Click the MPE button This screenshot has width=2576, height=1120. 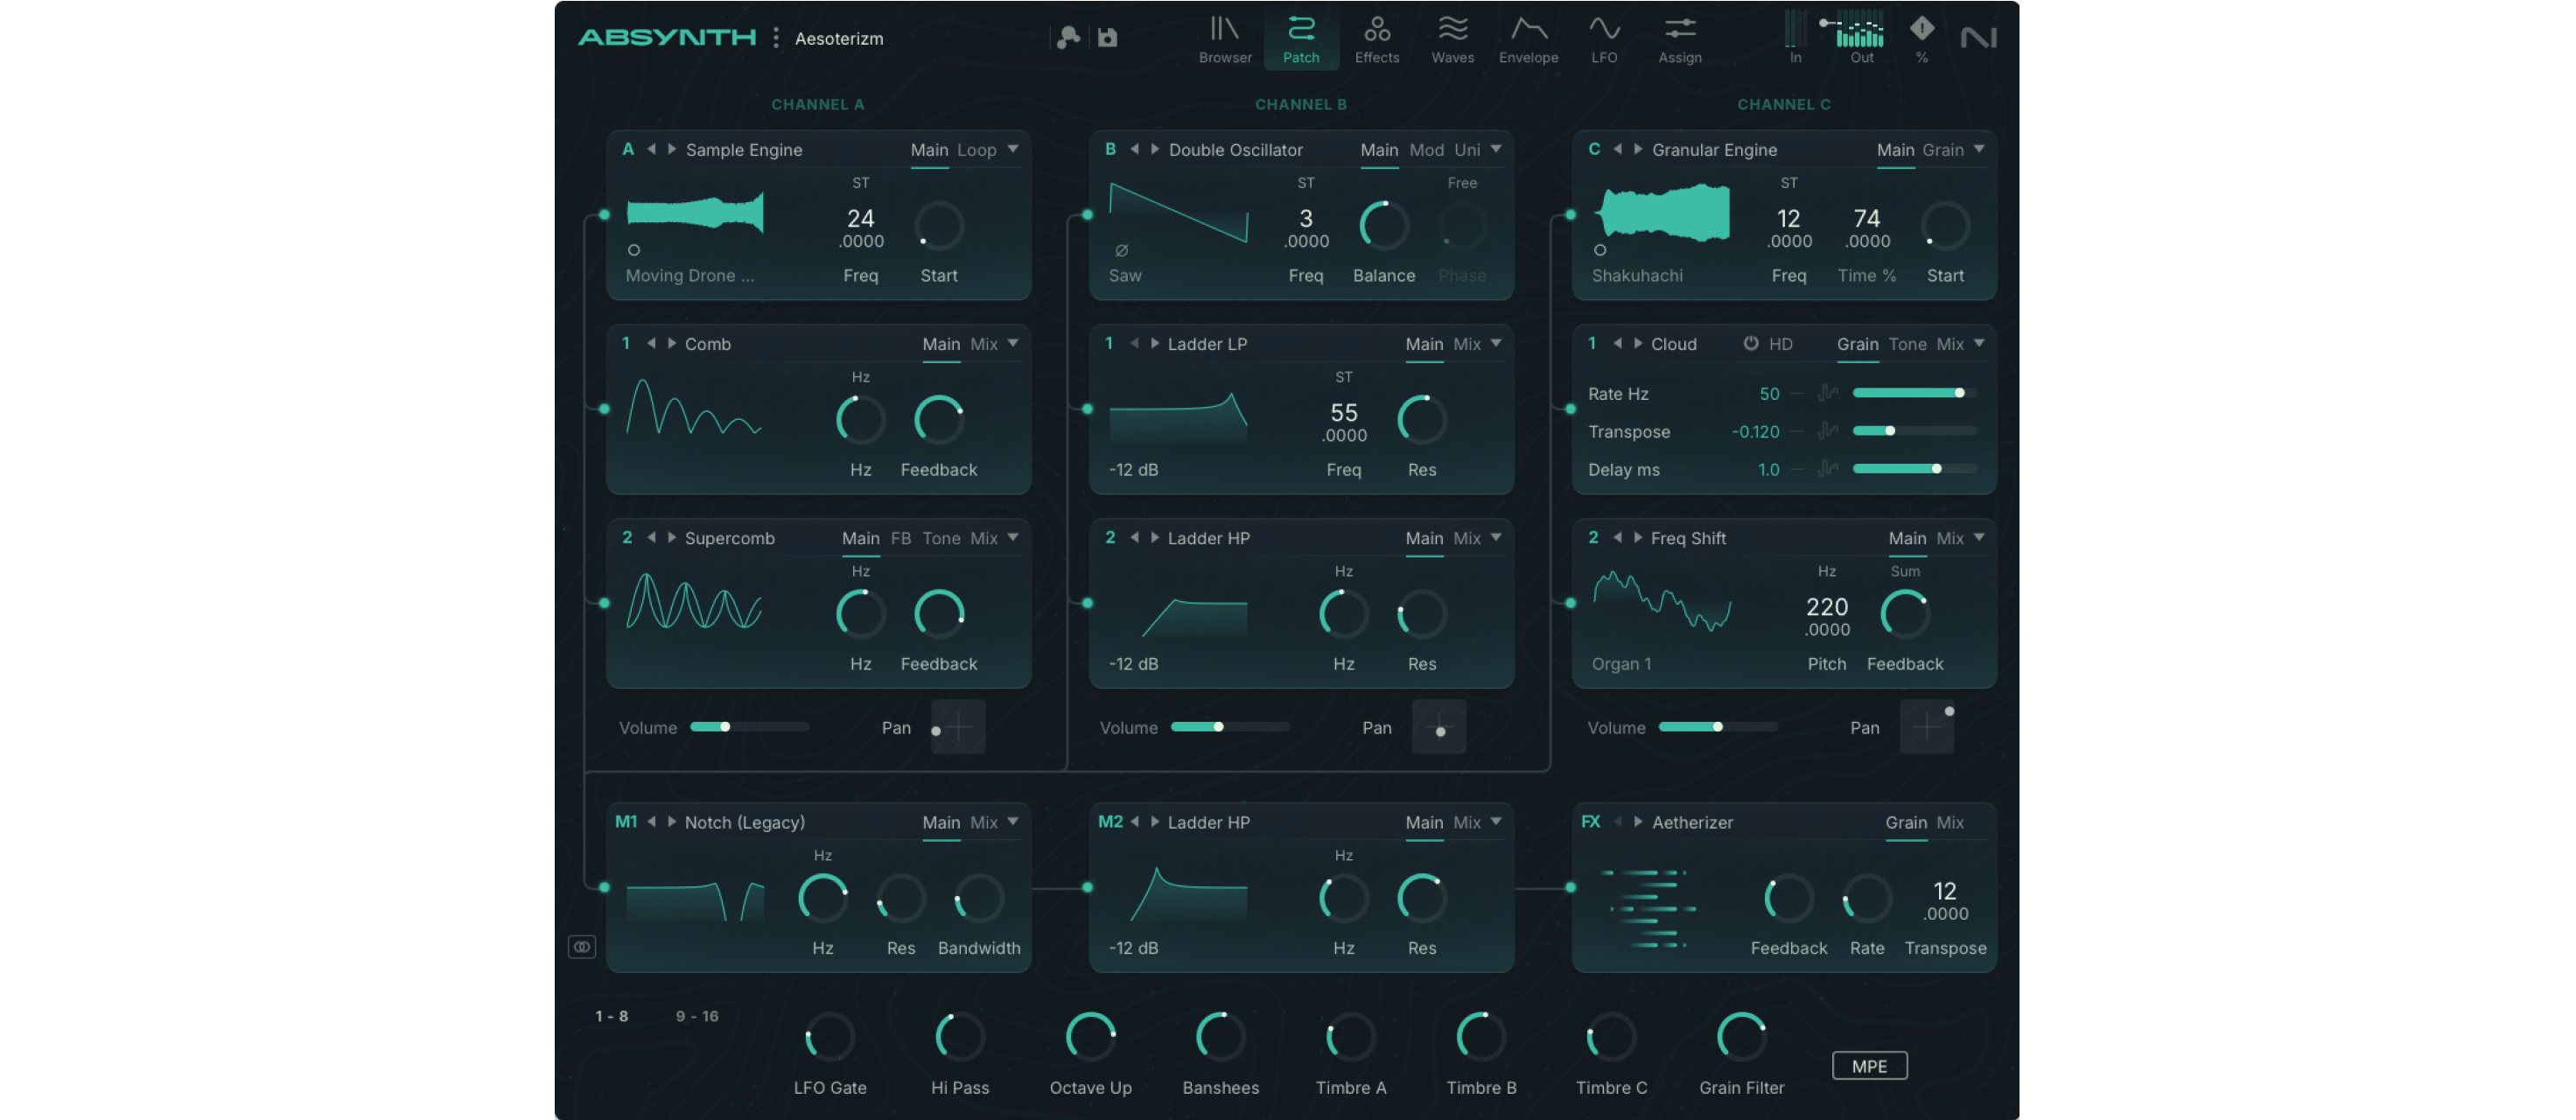1868,1066
